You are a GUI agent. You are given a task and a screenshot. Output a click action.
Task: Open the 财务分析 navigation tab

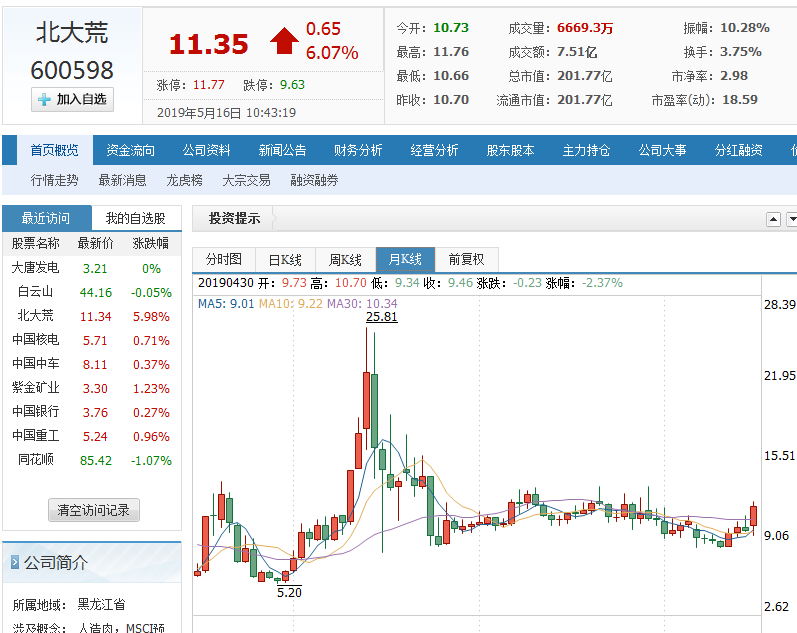(358, 150)
